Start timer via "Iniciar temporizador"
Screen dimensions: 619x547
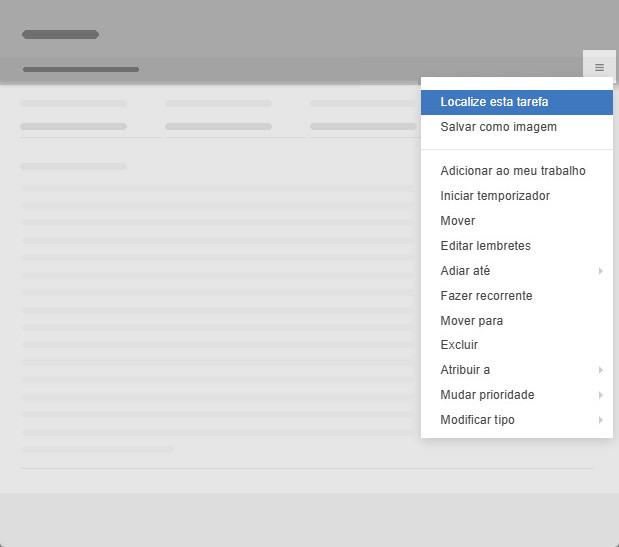pos(517,196)
